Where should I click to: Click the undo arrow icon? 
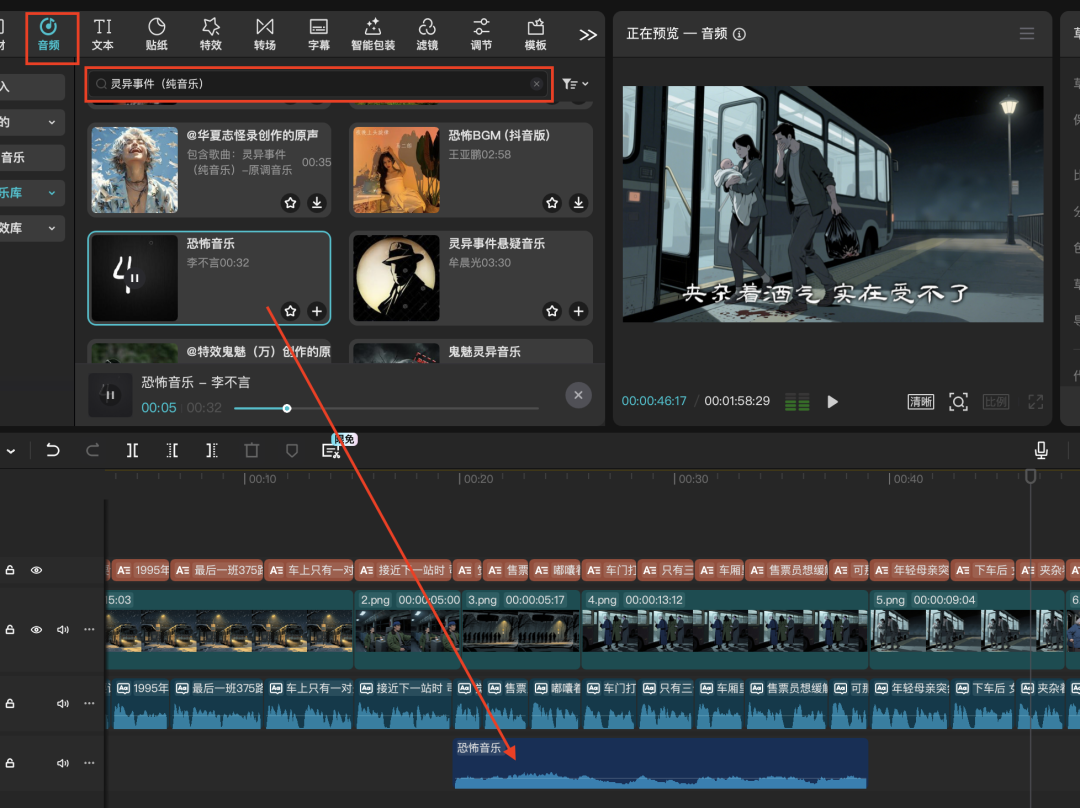tap(53, 451)
